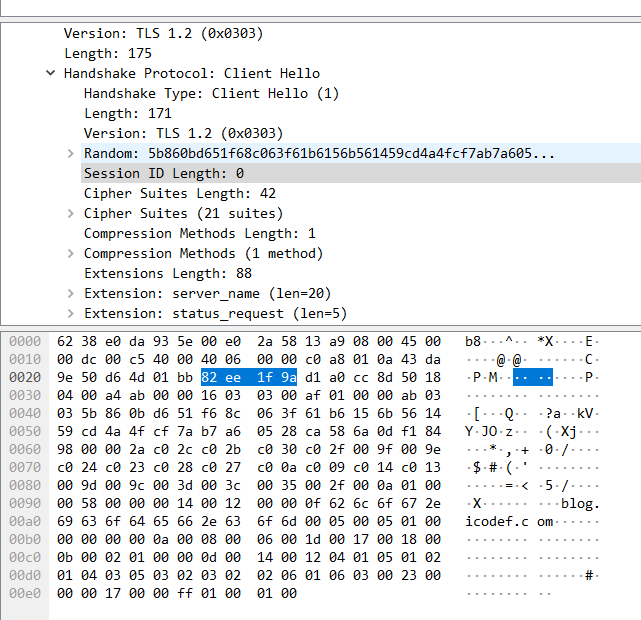Collapse the Handshake Protocol: Client Hello node
Image resolution: width=641 pixels, height=620 pixels.
tap(50, 73)
